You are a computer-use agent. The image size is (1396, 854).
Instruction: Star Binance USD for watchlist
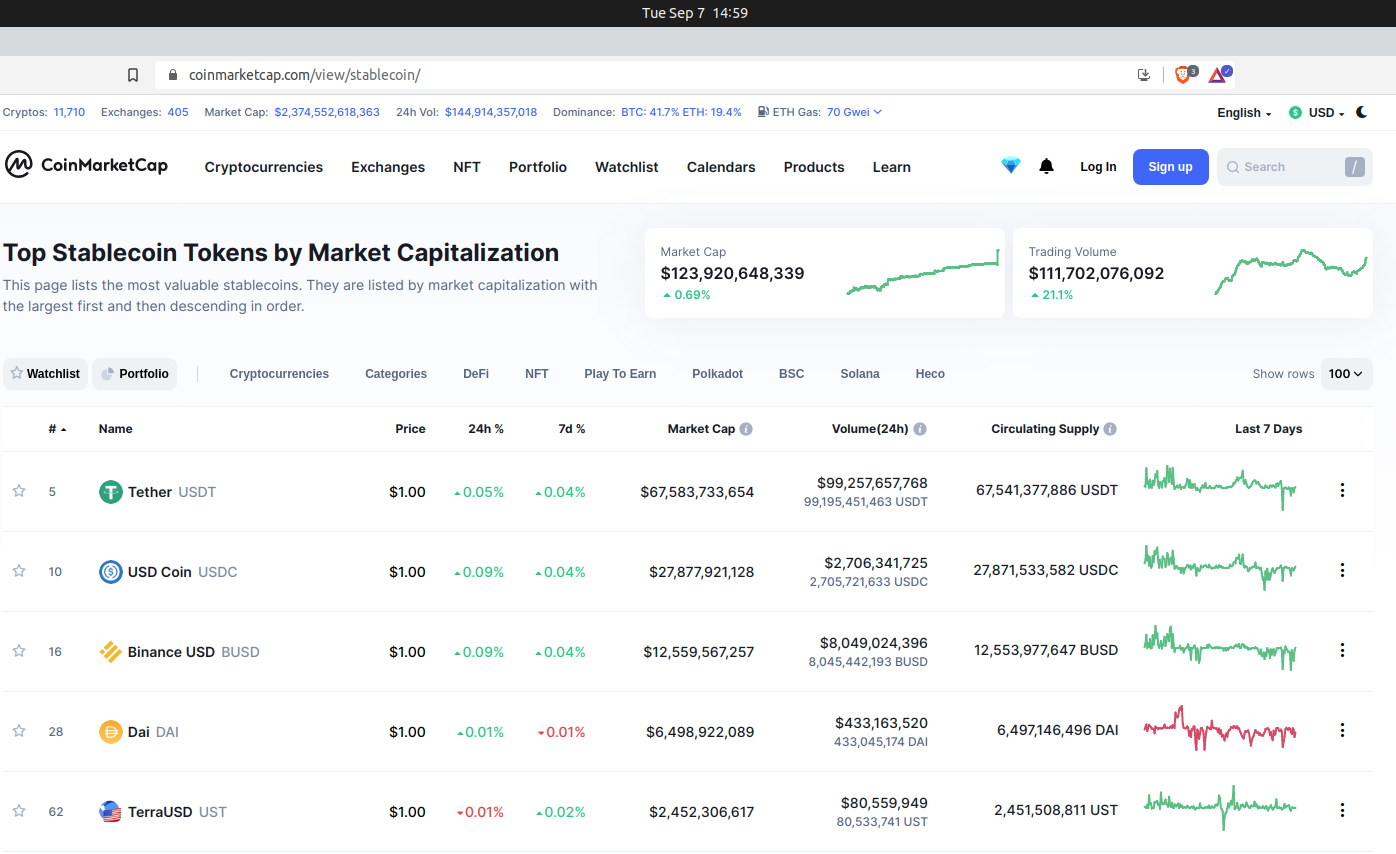click(x=19, y=651)
